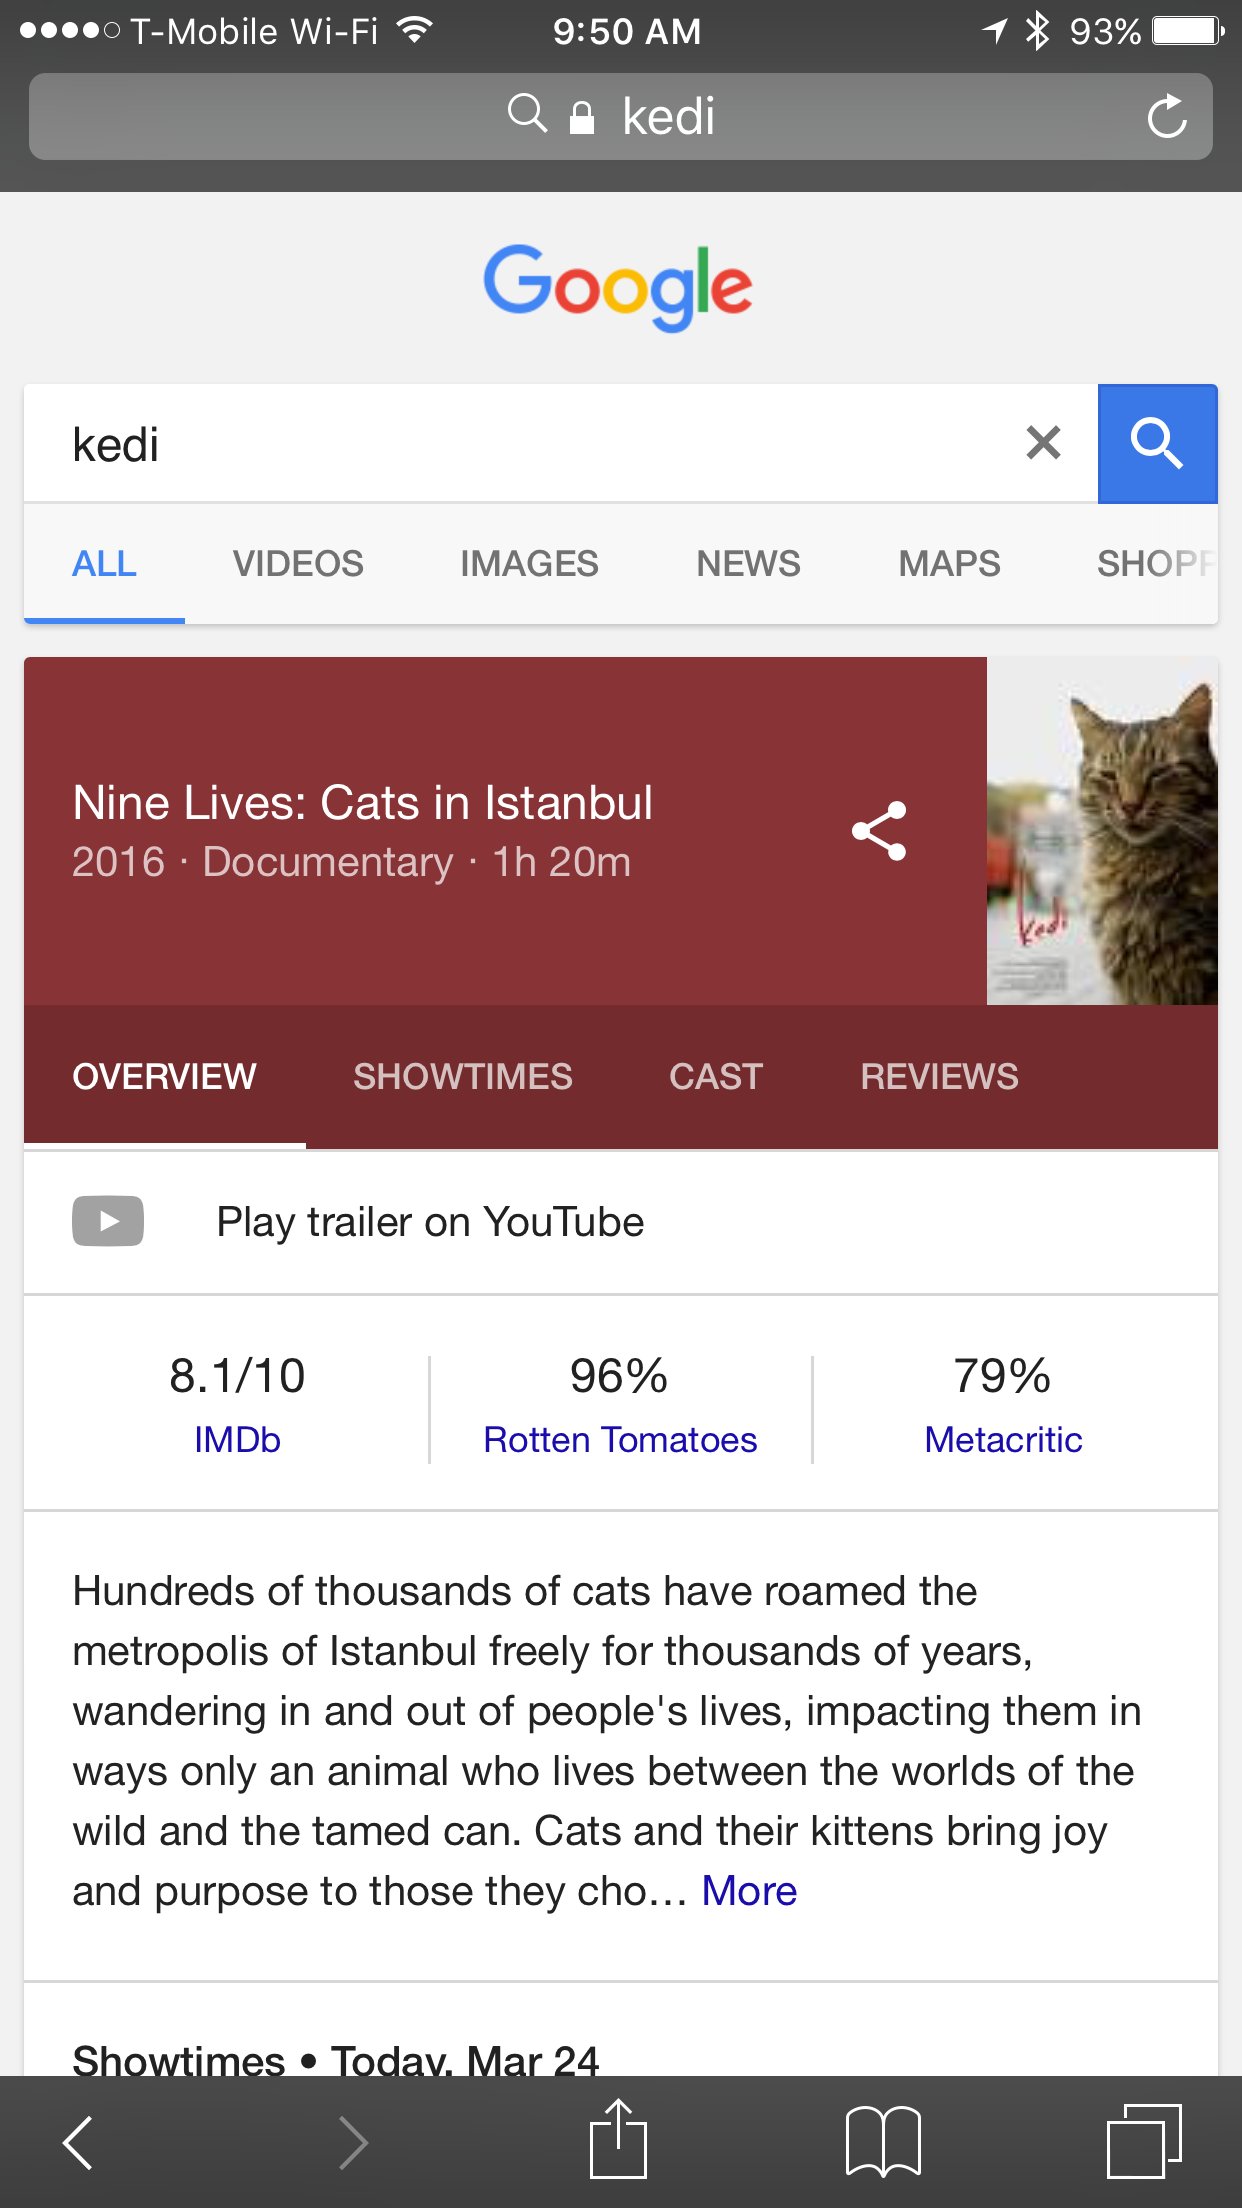Open Safari bookmarks book icon
1242x2208 pixels.
point(883,2141)
